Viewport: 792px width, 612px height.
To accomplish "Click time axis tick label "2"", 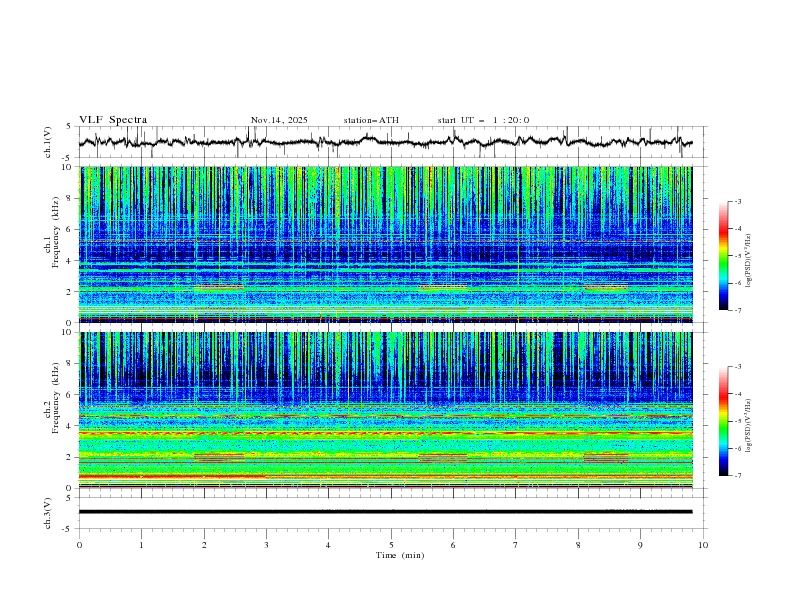I will click(204, 545).
